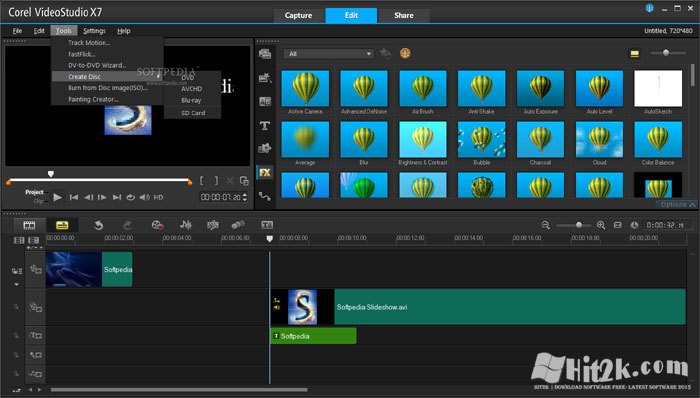
Task: Open the Media library panel icon
Action: (x=265, y=54)
